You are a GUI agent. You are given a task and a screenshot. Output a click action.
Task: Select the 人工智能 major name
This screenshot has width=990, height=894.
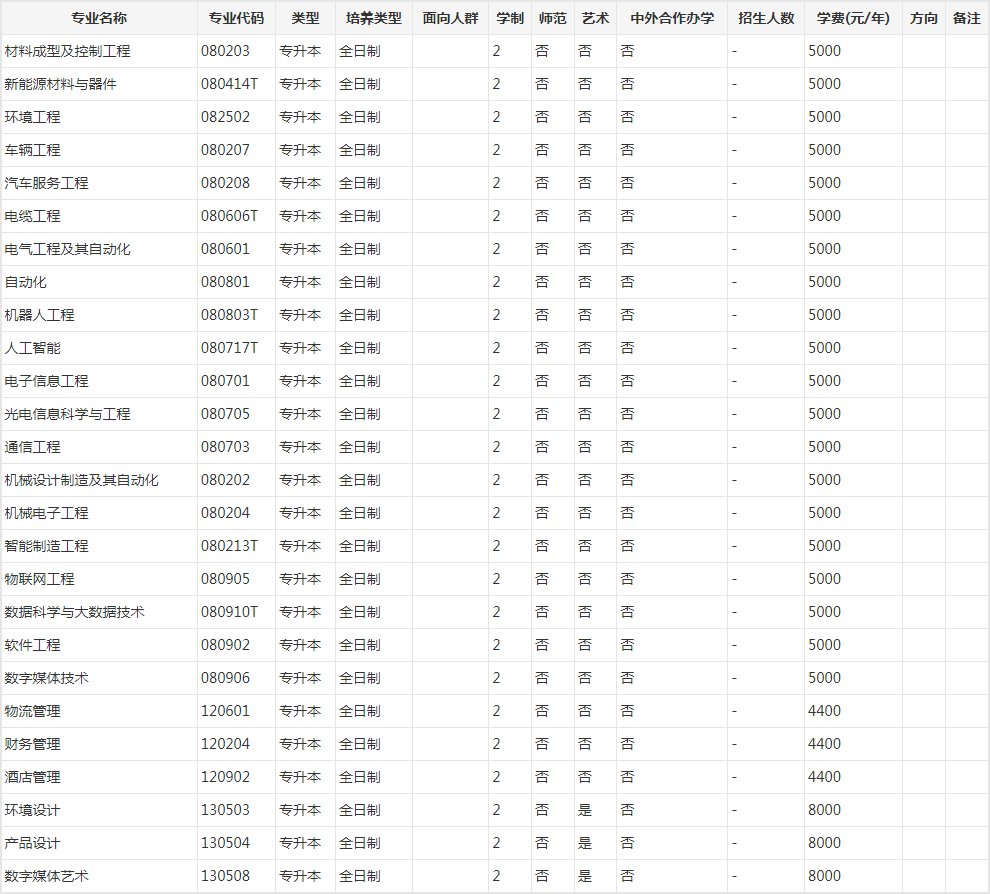point(32,348)
